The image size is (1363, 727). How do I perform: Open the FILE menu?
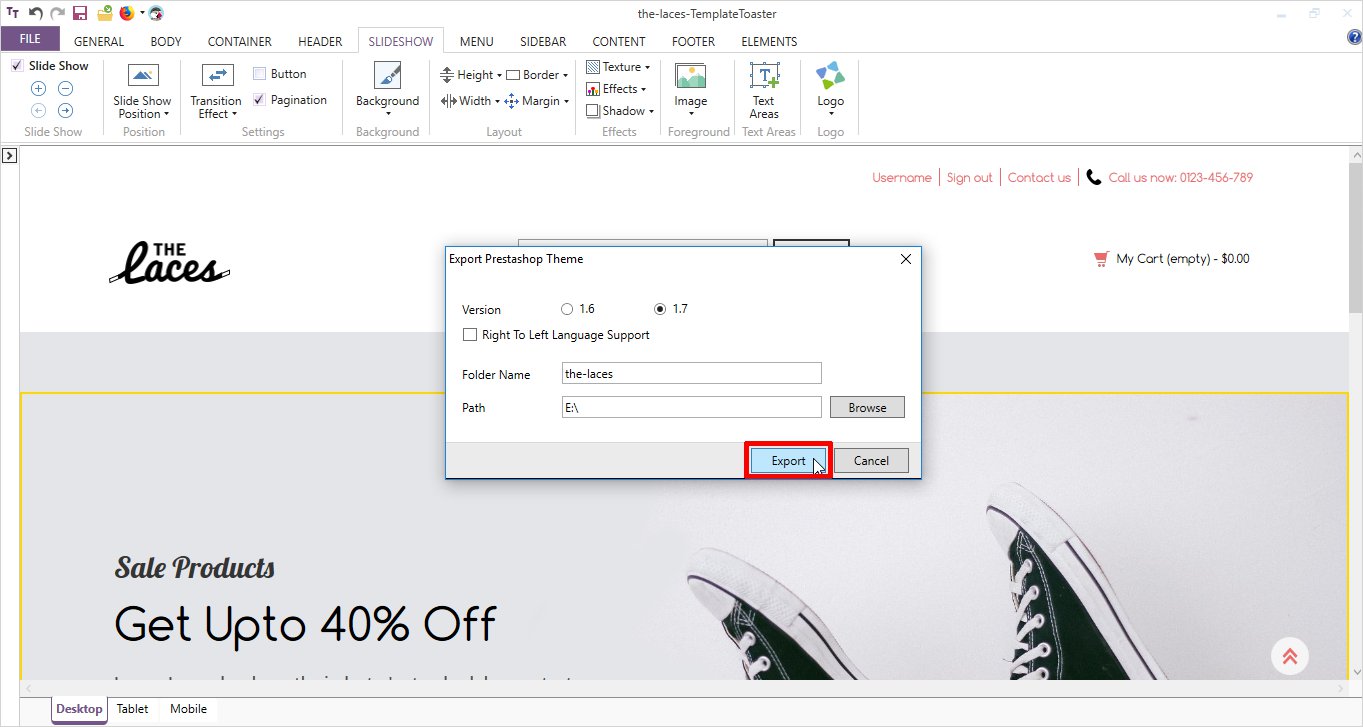30,39
